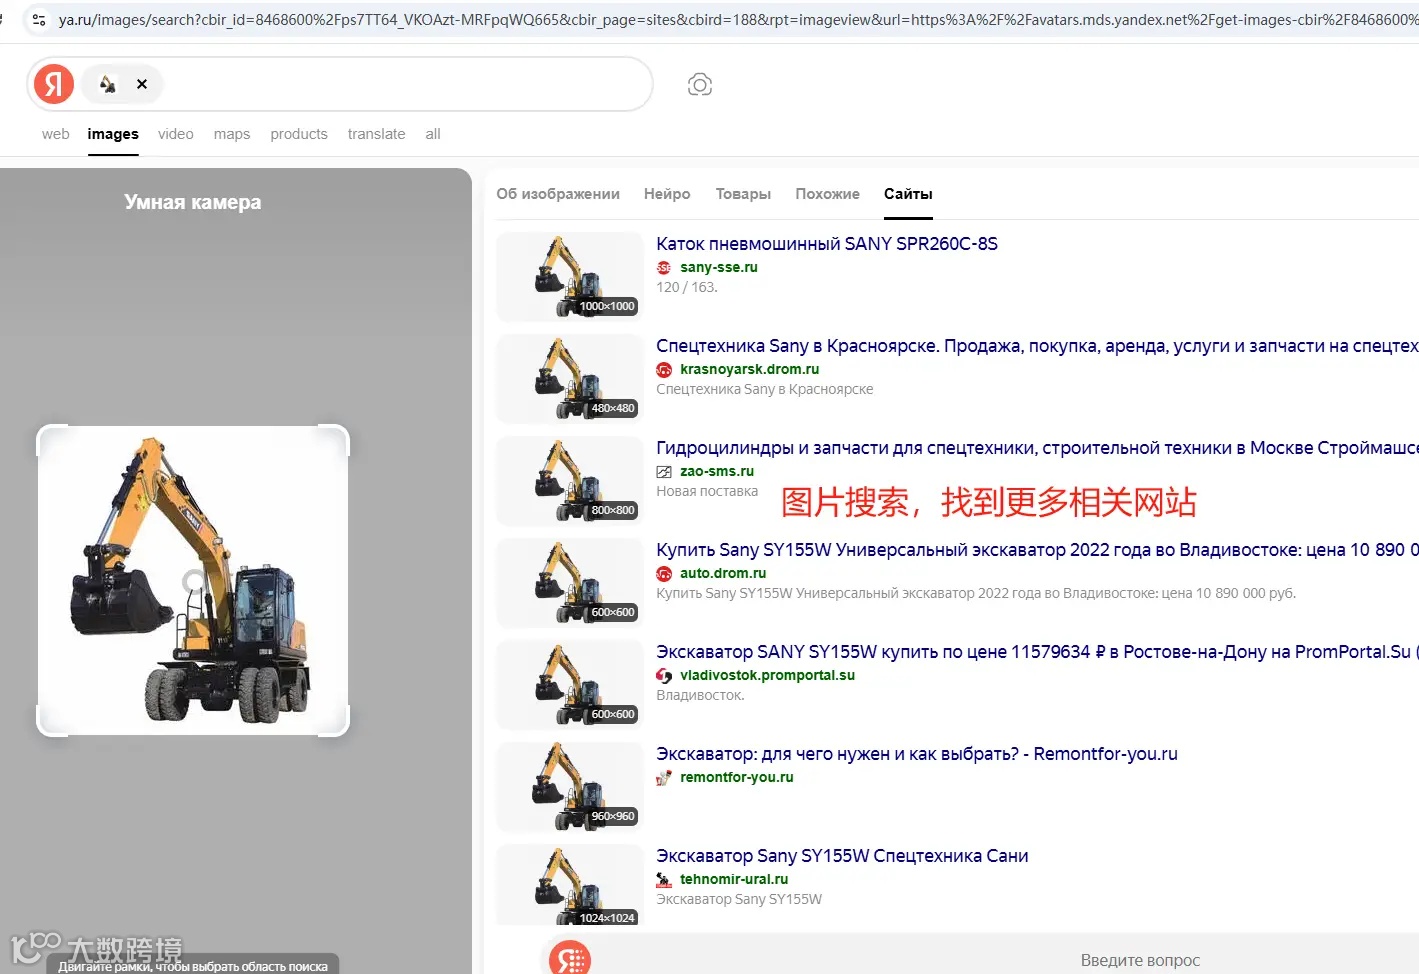Open the products tab
Viewport: 1419px width, 974px height.
point(299,134)
